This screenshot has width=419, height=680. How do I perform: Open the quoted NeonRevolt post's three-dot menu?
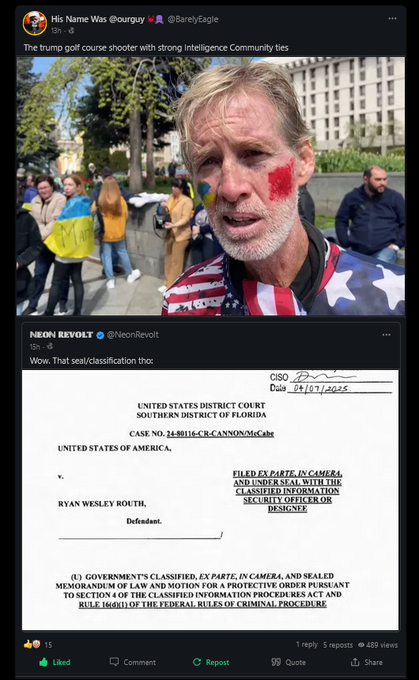pyautogui.click(x=386, y=335)
